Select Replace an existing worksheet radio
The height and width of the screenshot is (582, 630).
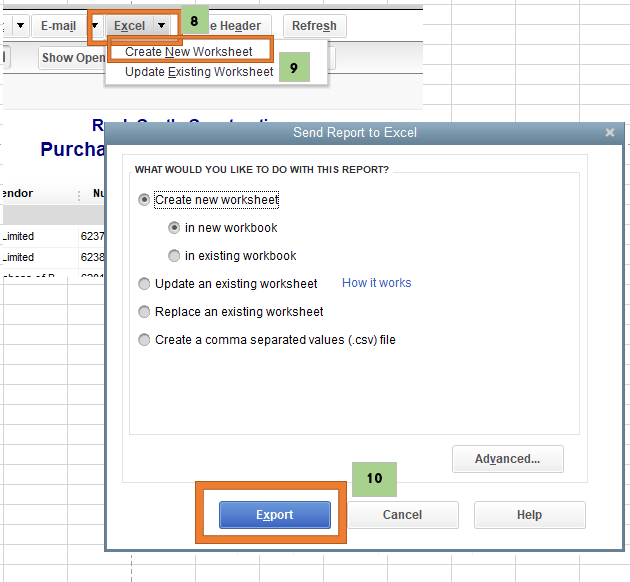[x=144, y=312]
